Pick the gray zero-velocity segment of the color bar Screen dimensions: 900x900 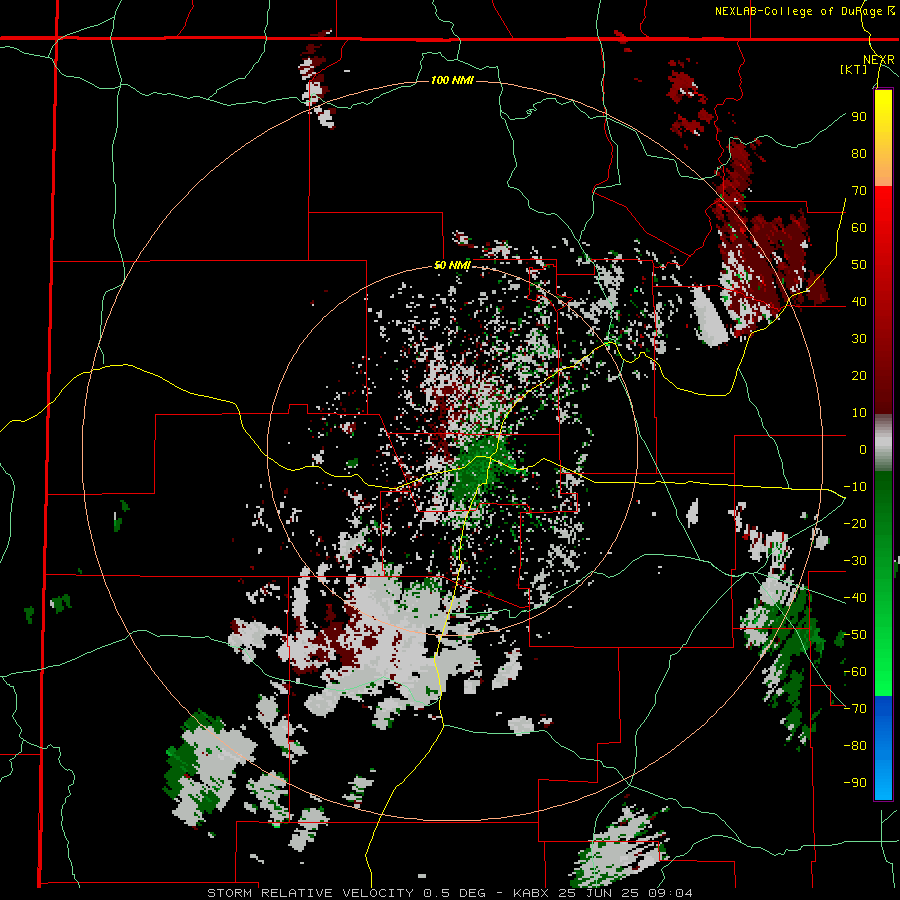pos(883,442)
